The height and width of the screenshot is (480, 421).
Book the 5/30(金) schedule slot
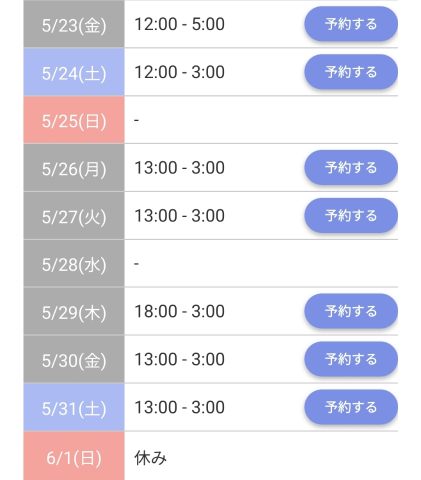(x=351, y=359)
